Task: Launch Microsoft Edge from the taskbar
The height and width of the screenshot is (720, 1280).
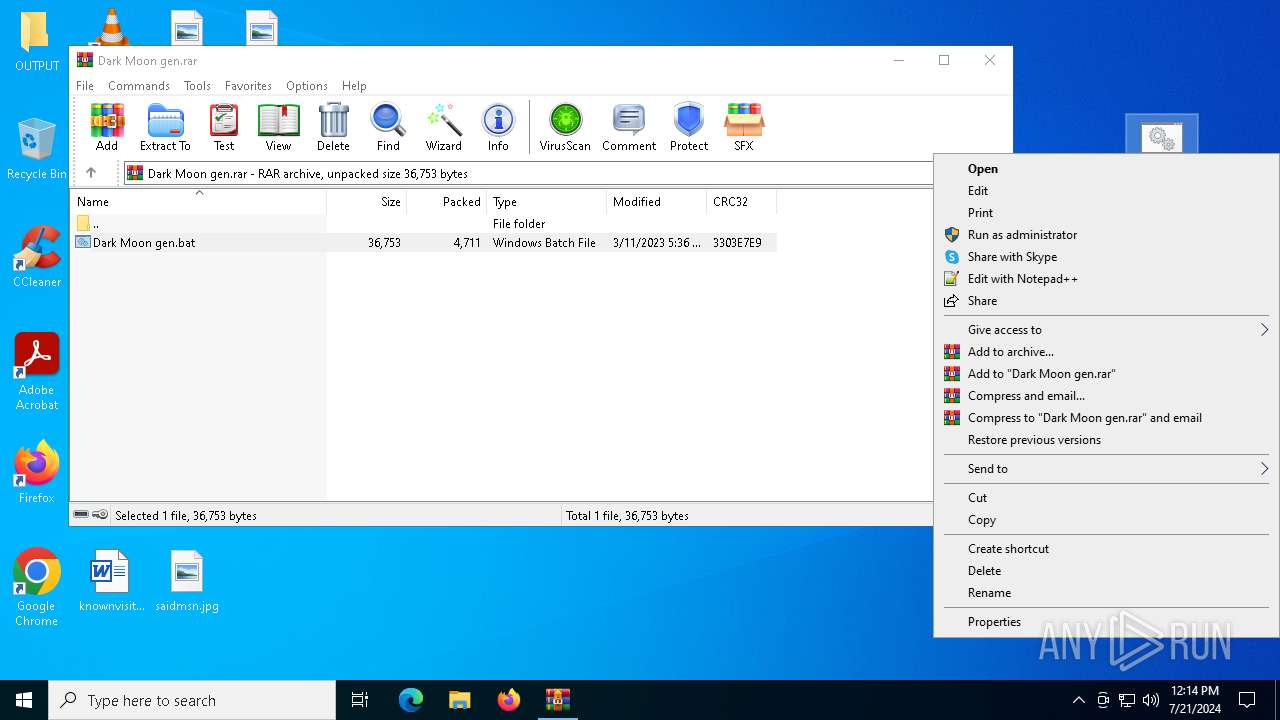Action: pyautogui.click(x=411, y=700)
